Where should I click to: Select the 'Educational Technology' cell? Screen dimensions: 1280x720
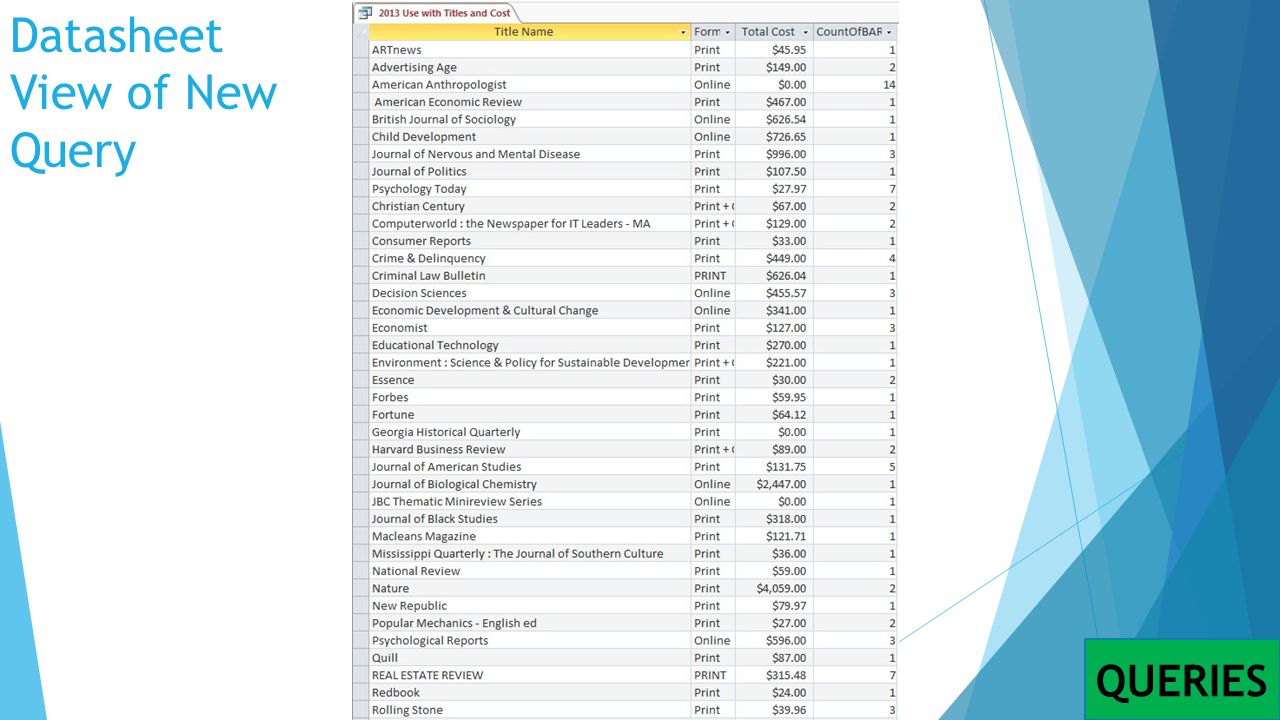pos(529,345)
